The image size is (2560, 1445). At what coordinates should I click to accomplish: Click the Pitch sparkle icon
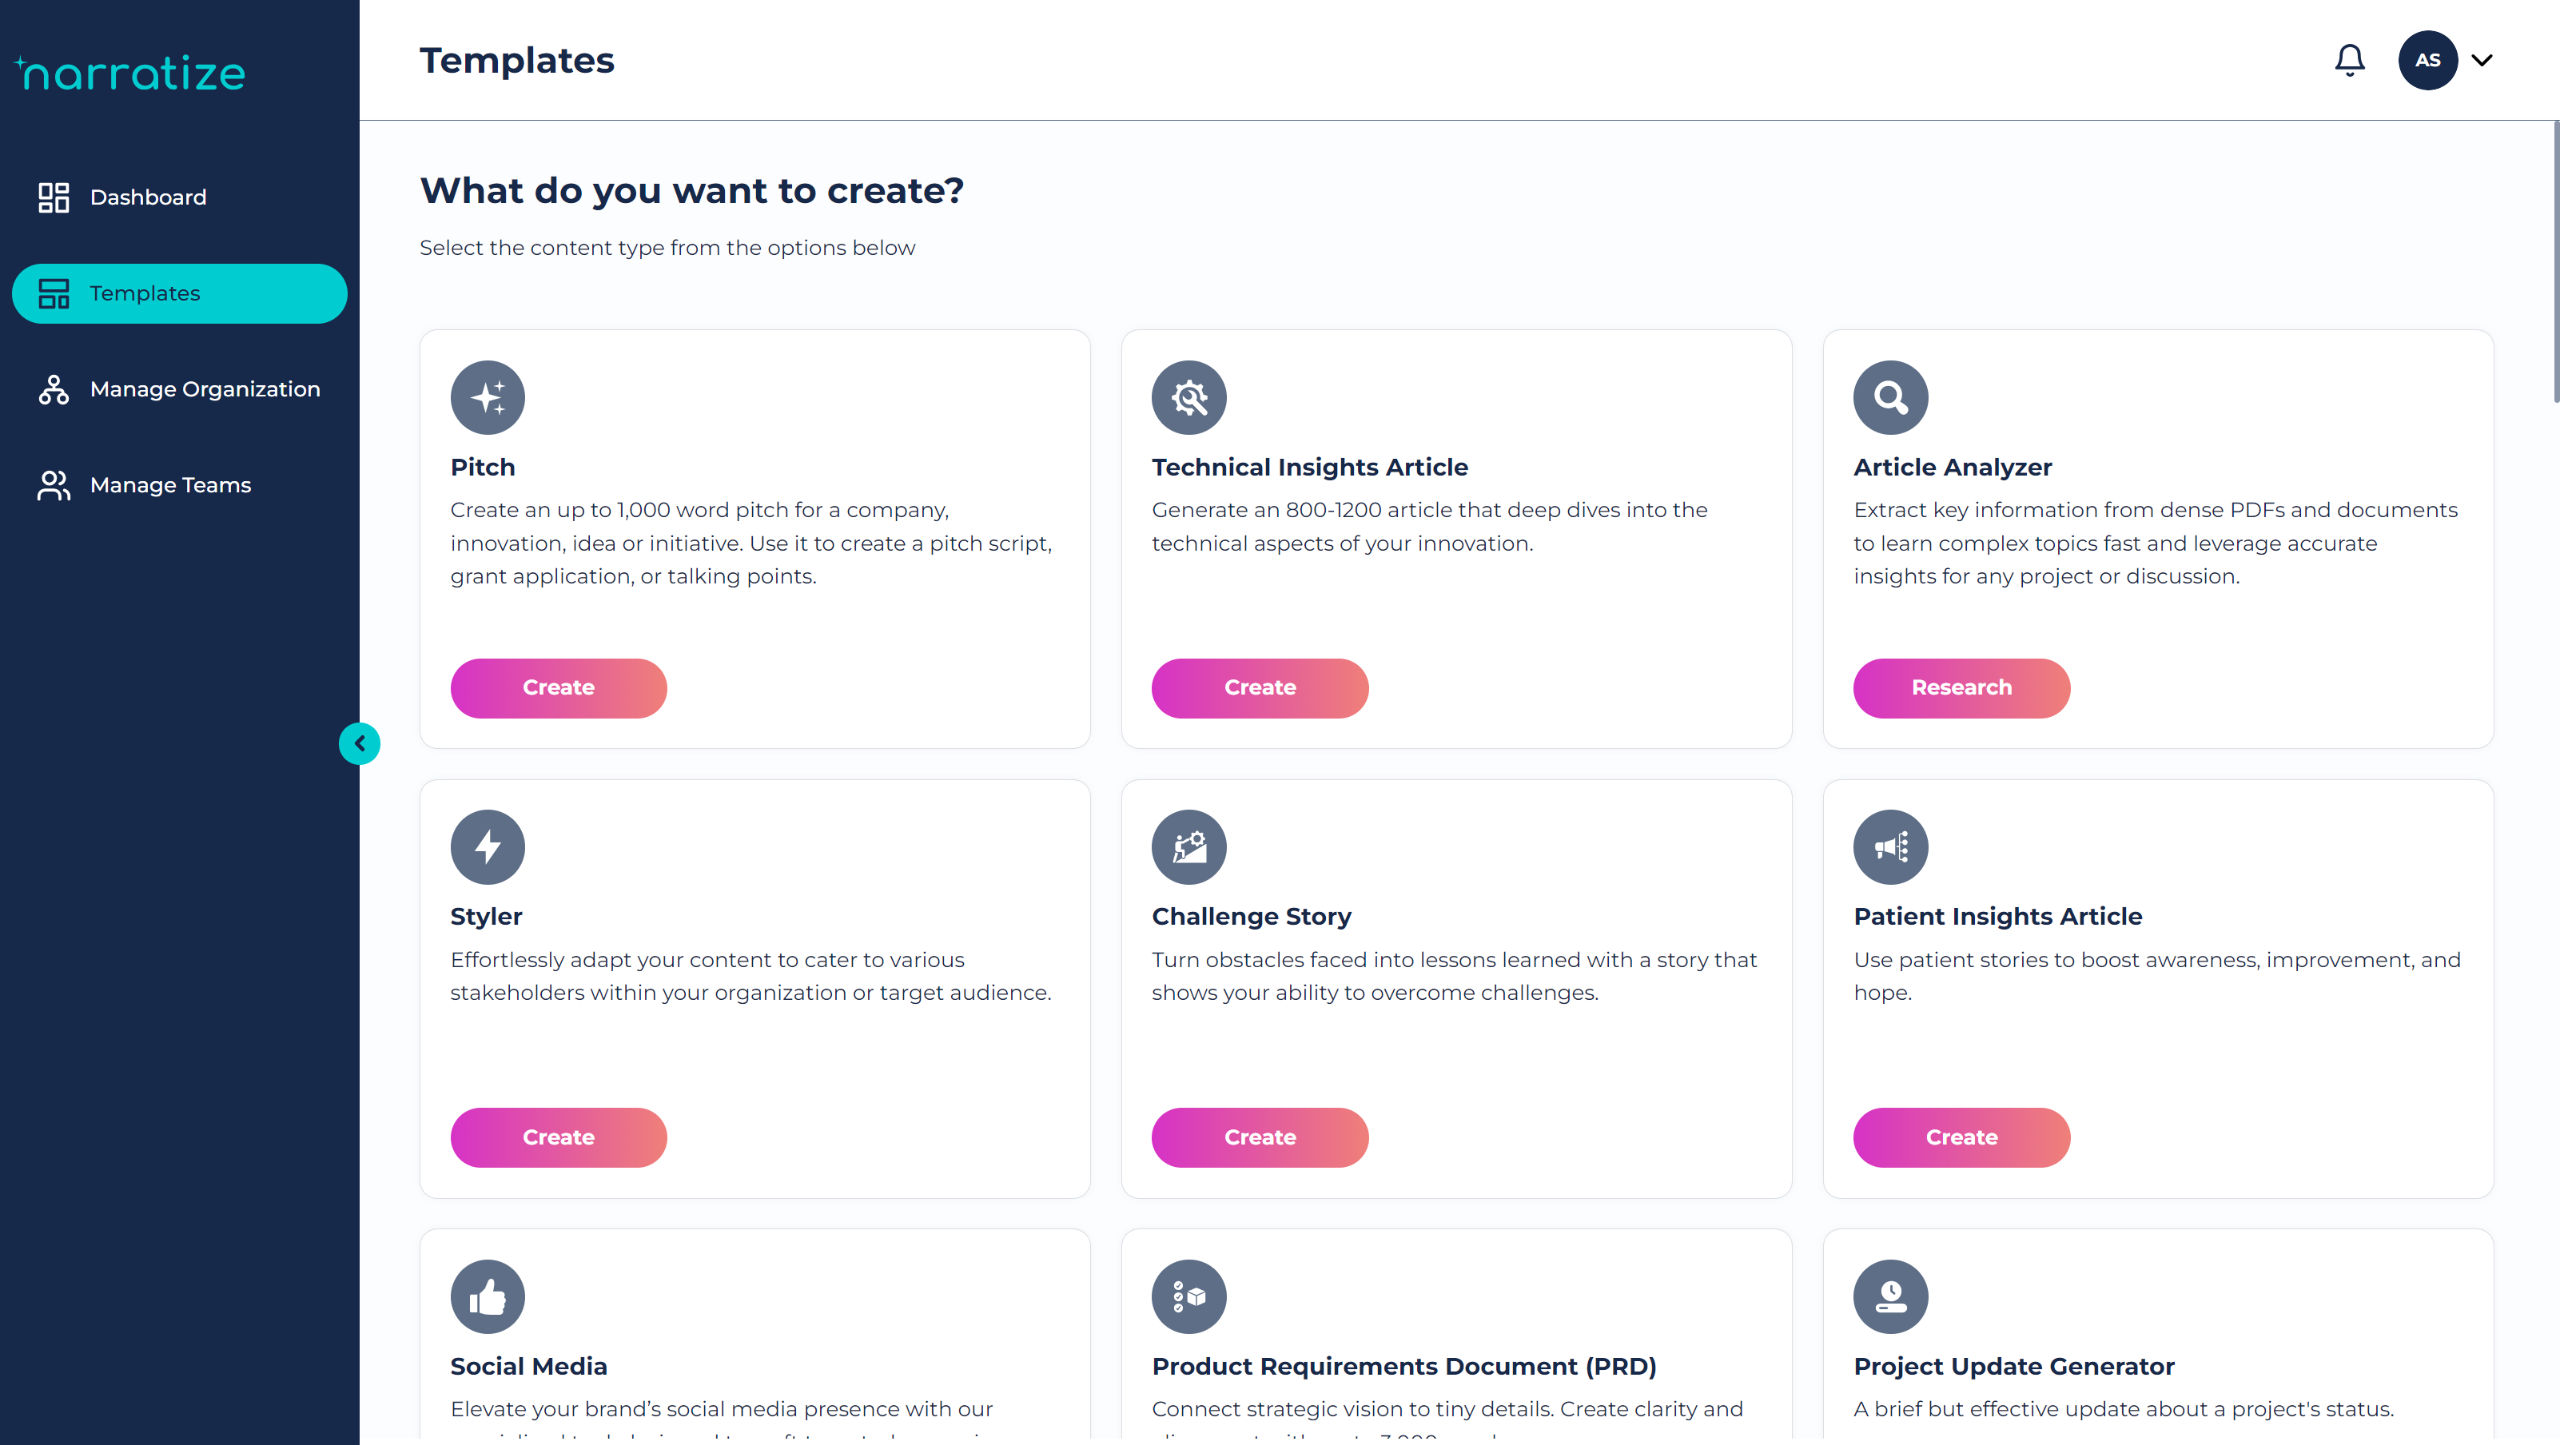tap(488, 397)
